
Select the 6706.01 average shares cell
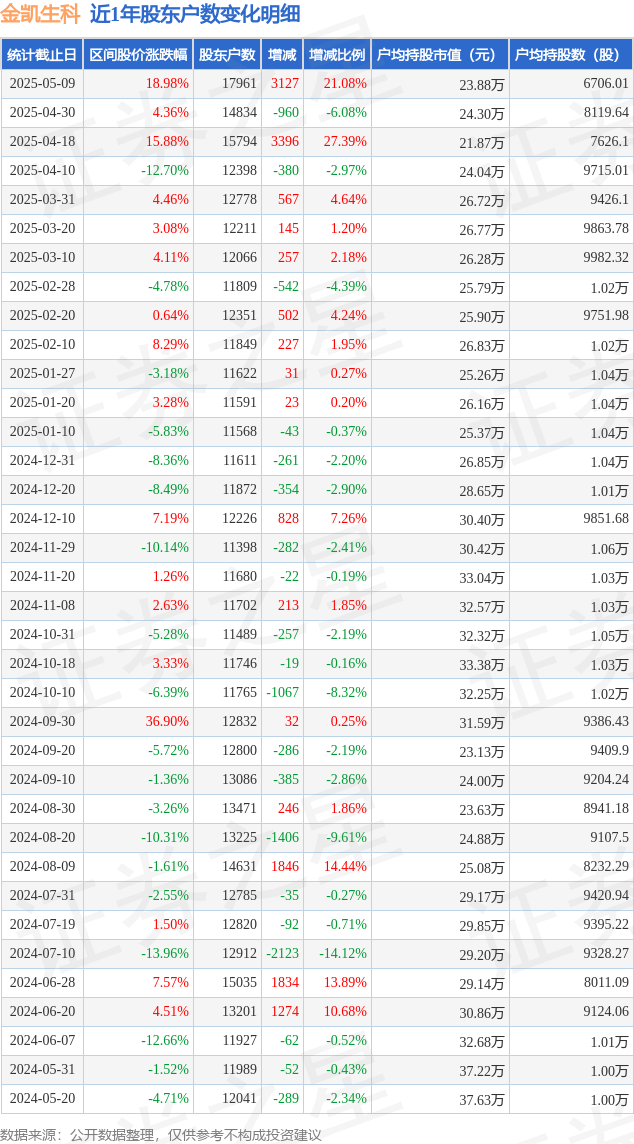(x=606, y=83)
